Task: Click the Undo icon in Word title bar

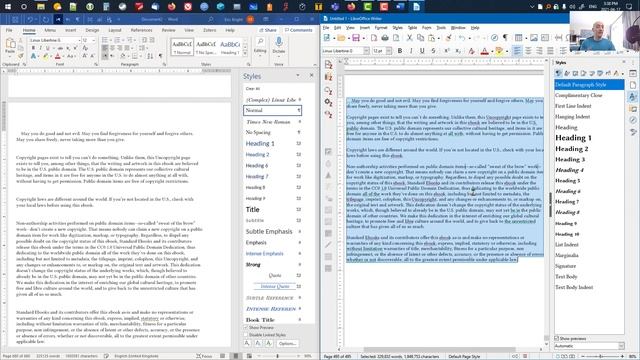Action: pyautogui.click(x=30, y=19)
